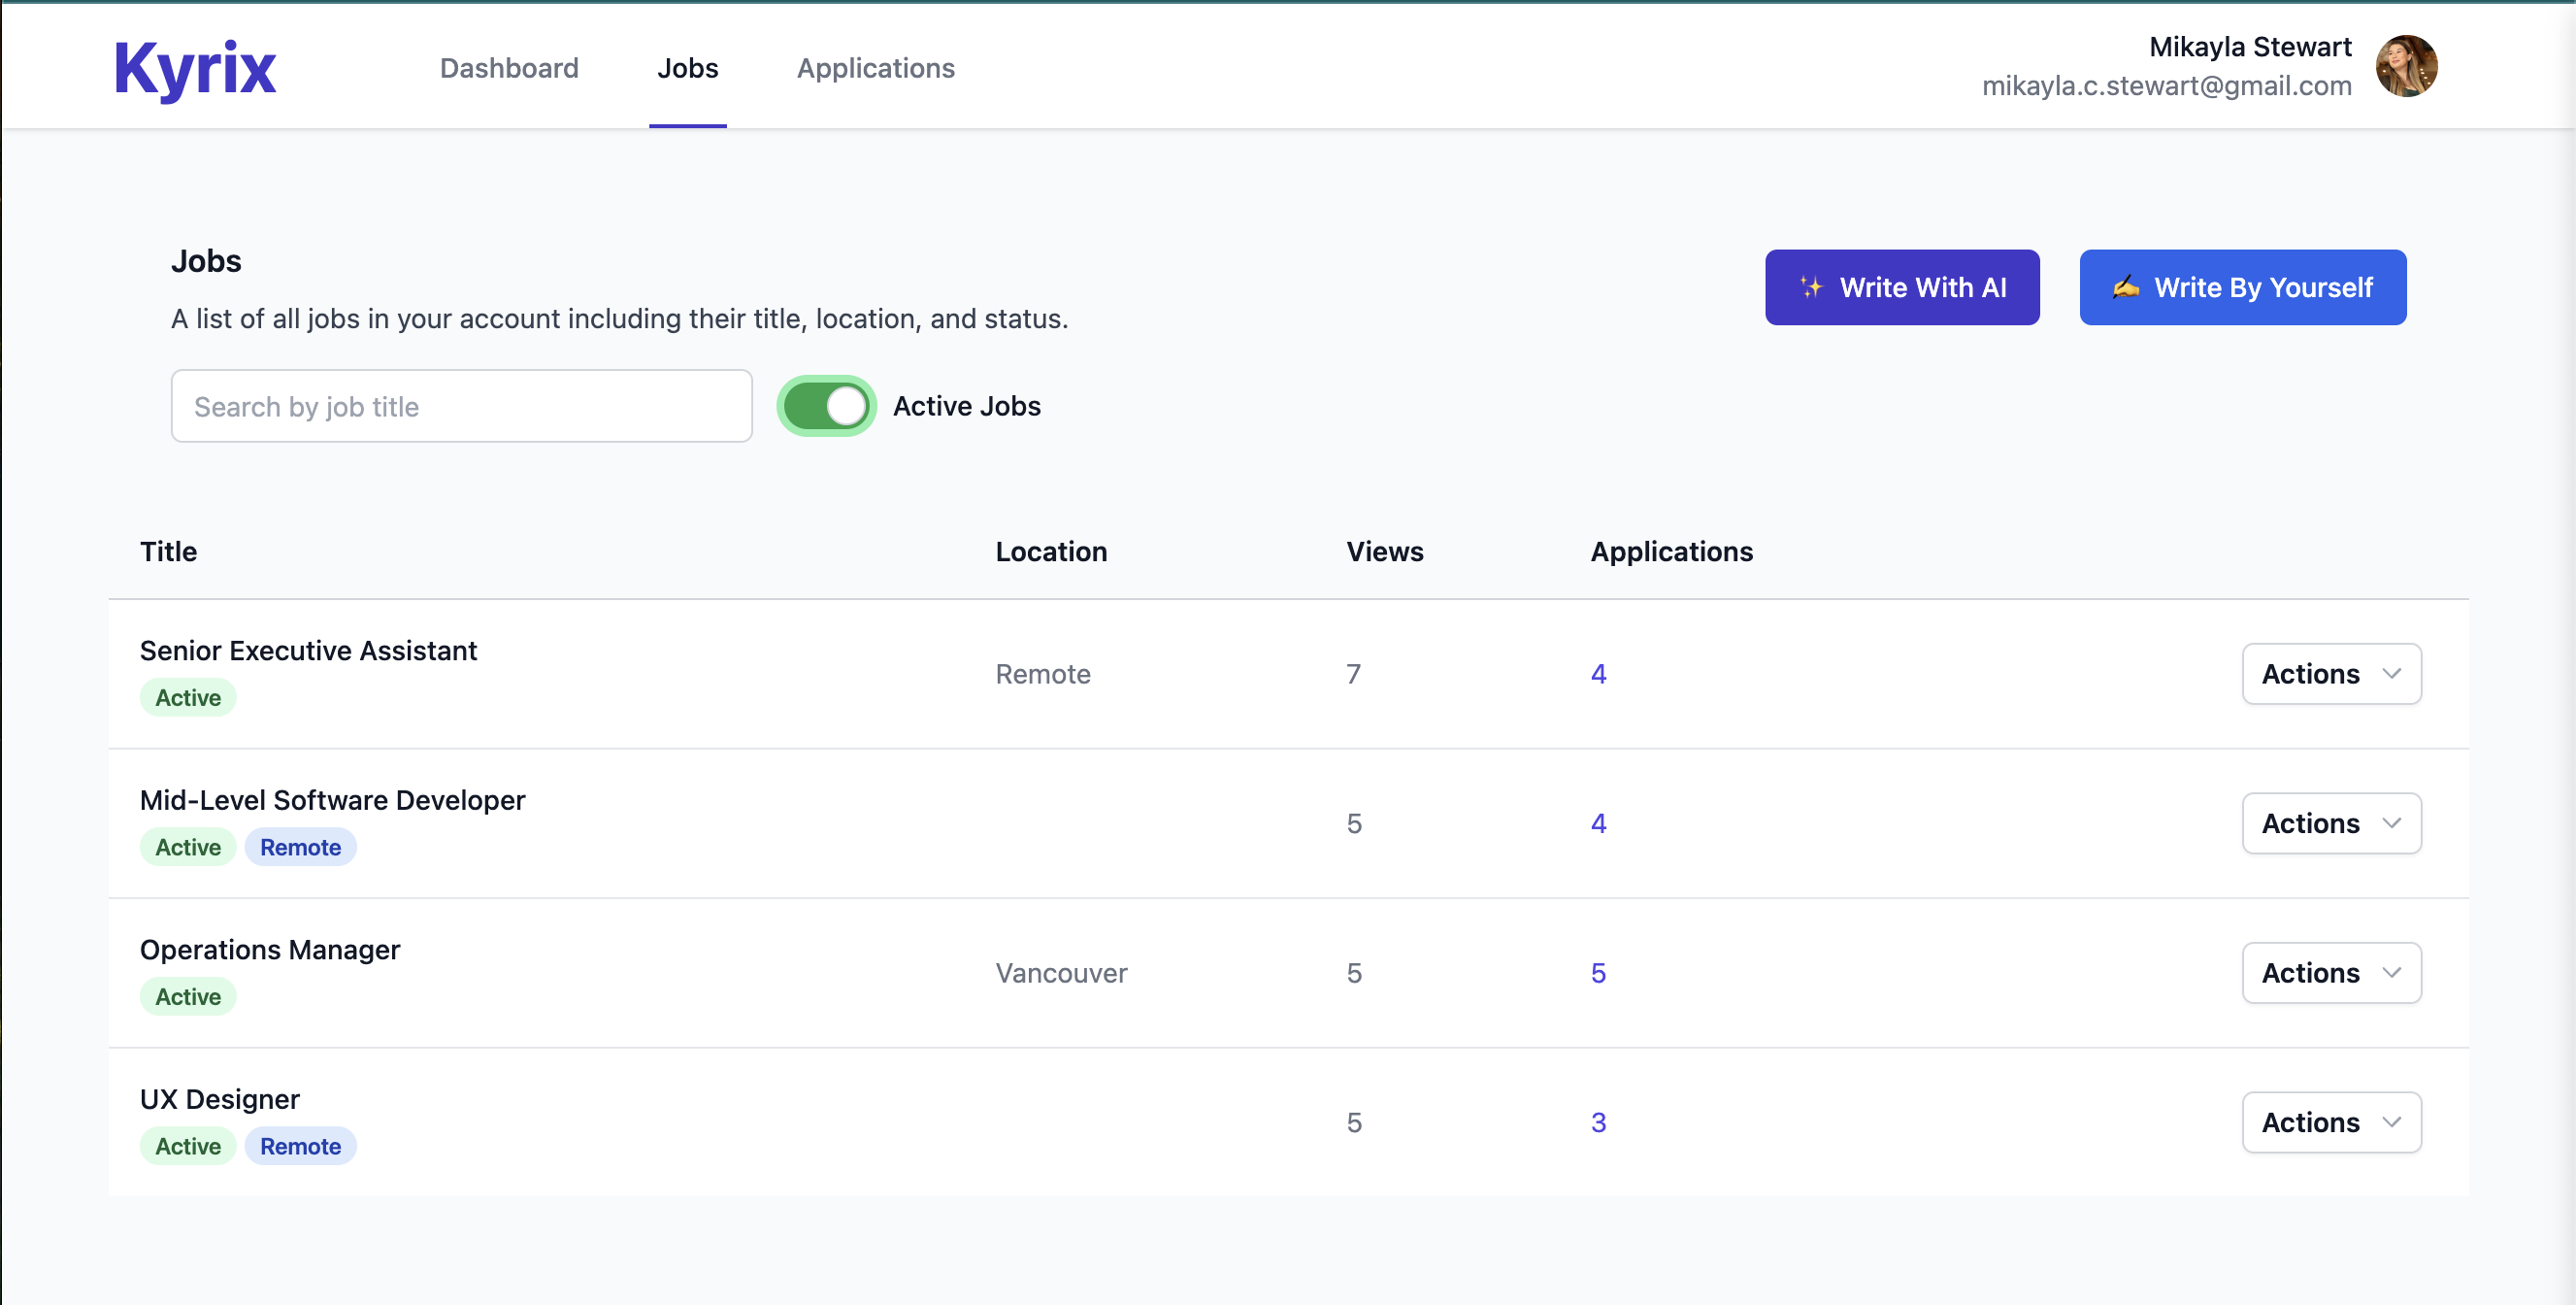Toggle the Active Jobs switch
Image resolution: width=2576 pixels, height=1305 pixels.
tap(826, 406)
